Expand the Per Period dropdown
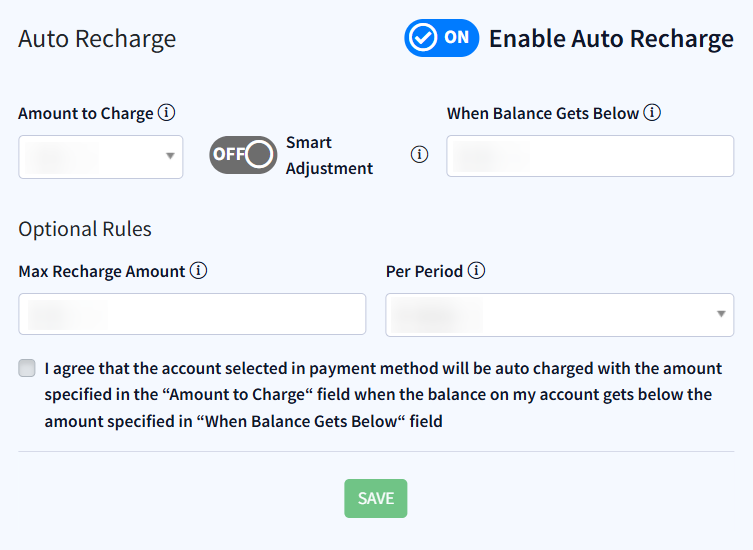753x550 pixels. click(x=559, y=315)
